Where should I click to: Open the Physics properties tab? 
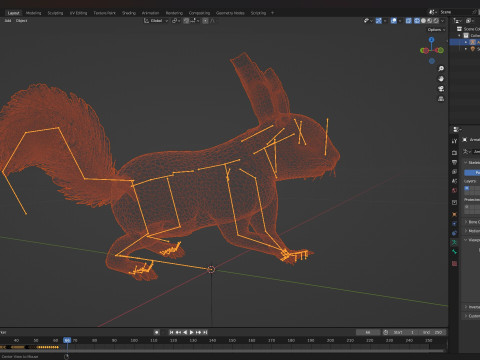(x=454, y=224)
